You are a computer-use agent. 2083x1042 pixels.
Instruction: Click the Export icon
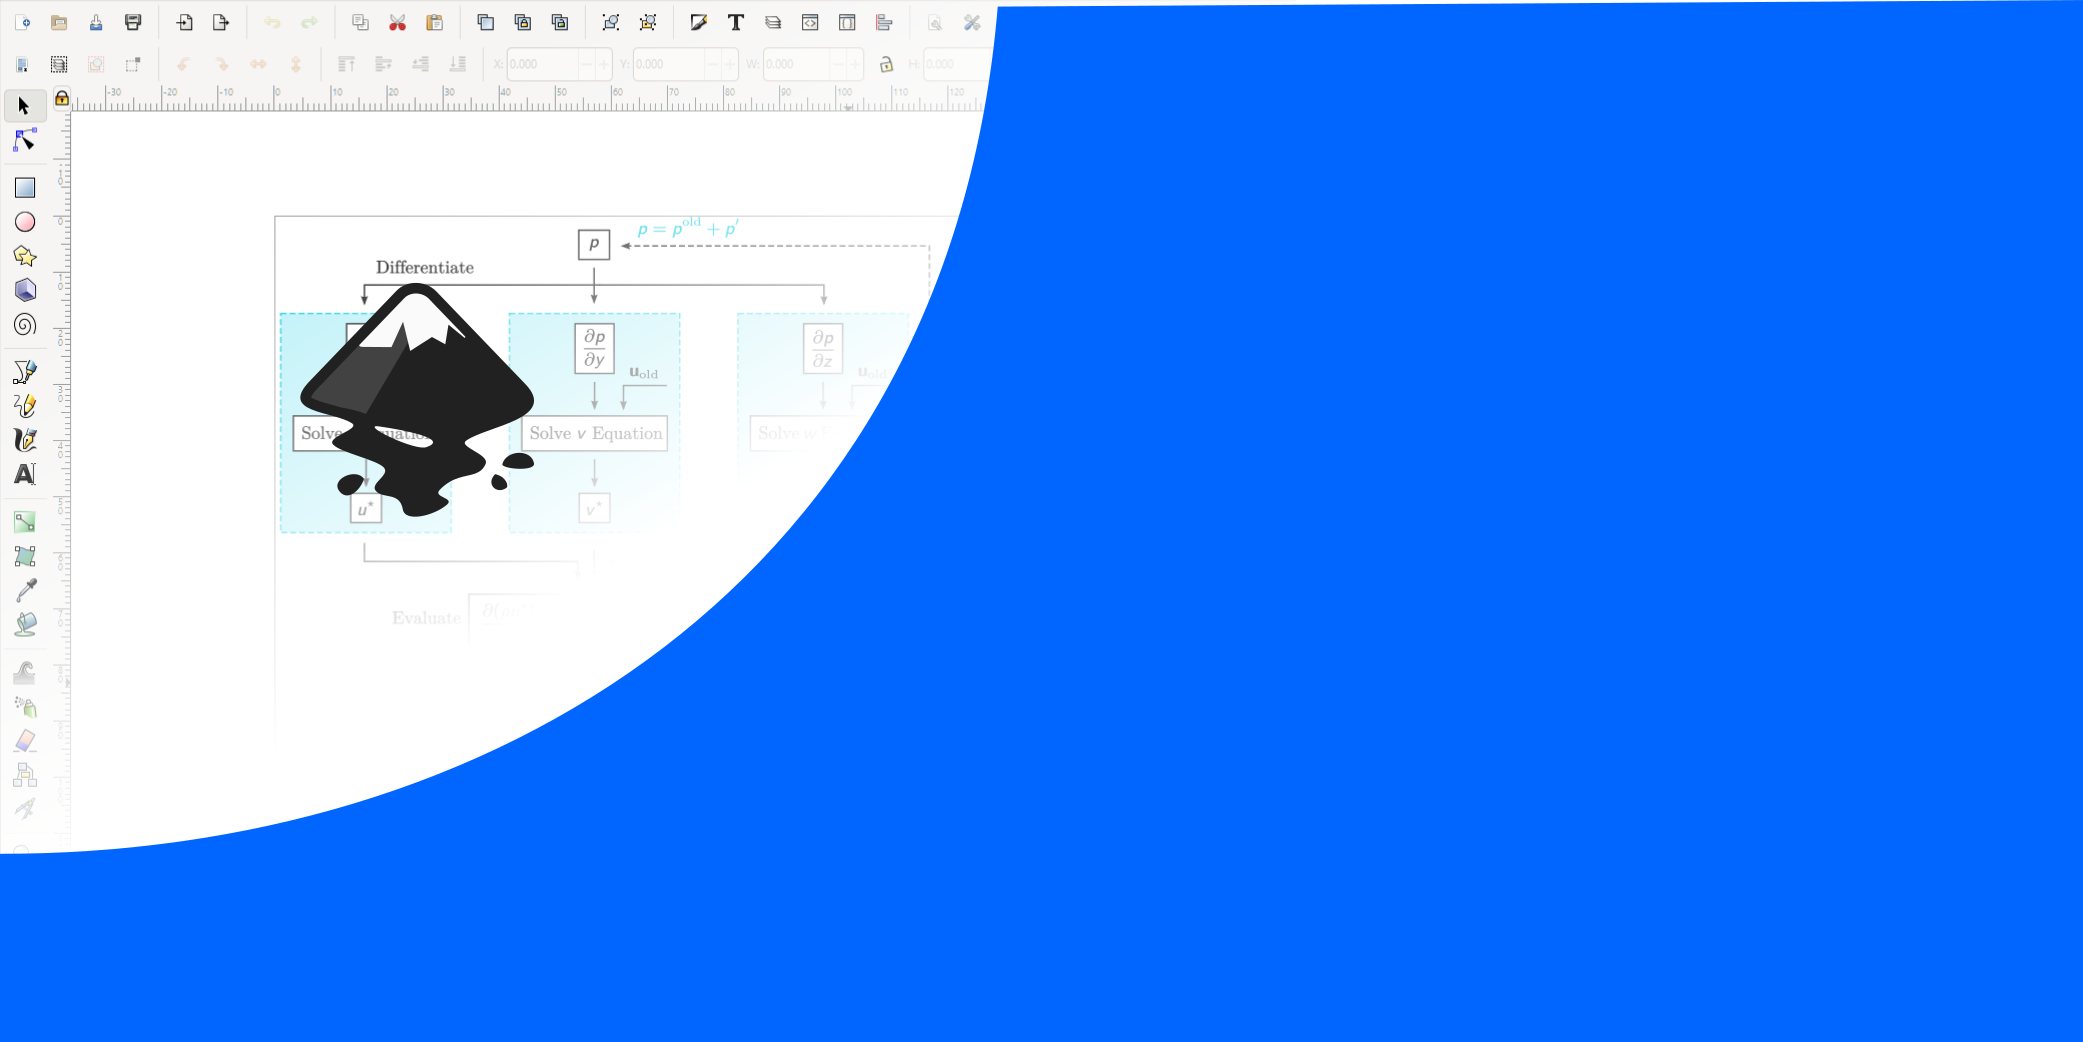pyautogui.click(x=221, y=22)
